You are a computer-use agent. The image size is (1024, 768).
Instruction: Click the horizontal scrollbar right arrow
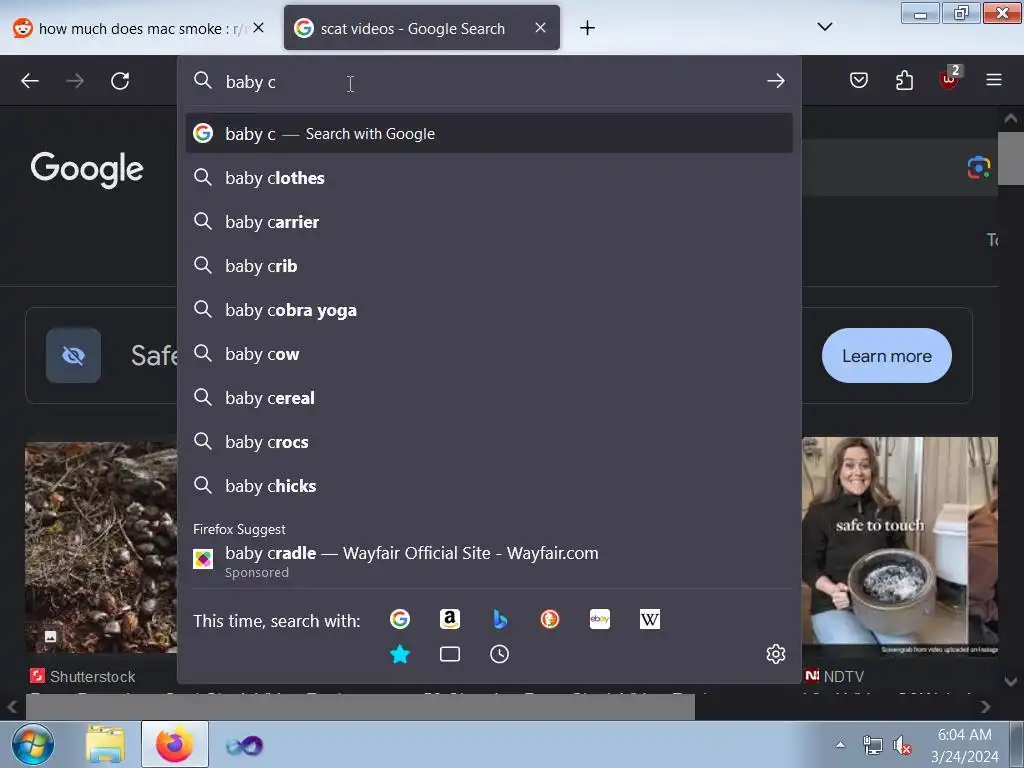(985, 707)
